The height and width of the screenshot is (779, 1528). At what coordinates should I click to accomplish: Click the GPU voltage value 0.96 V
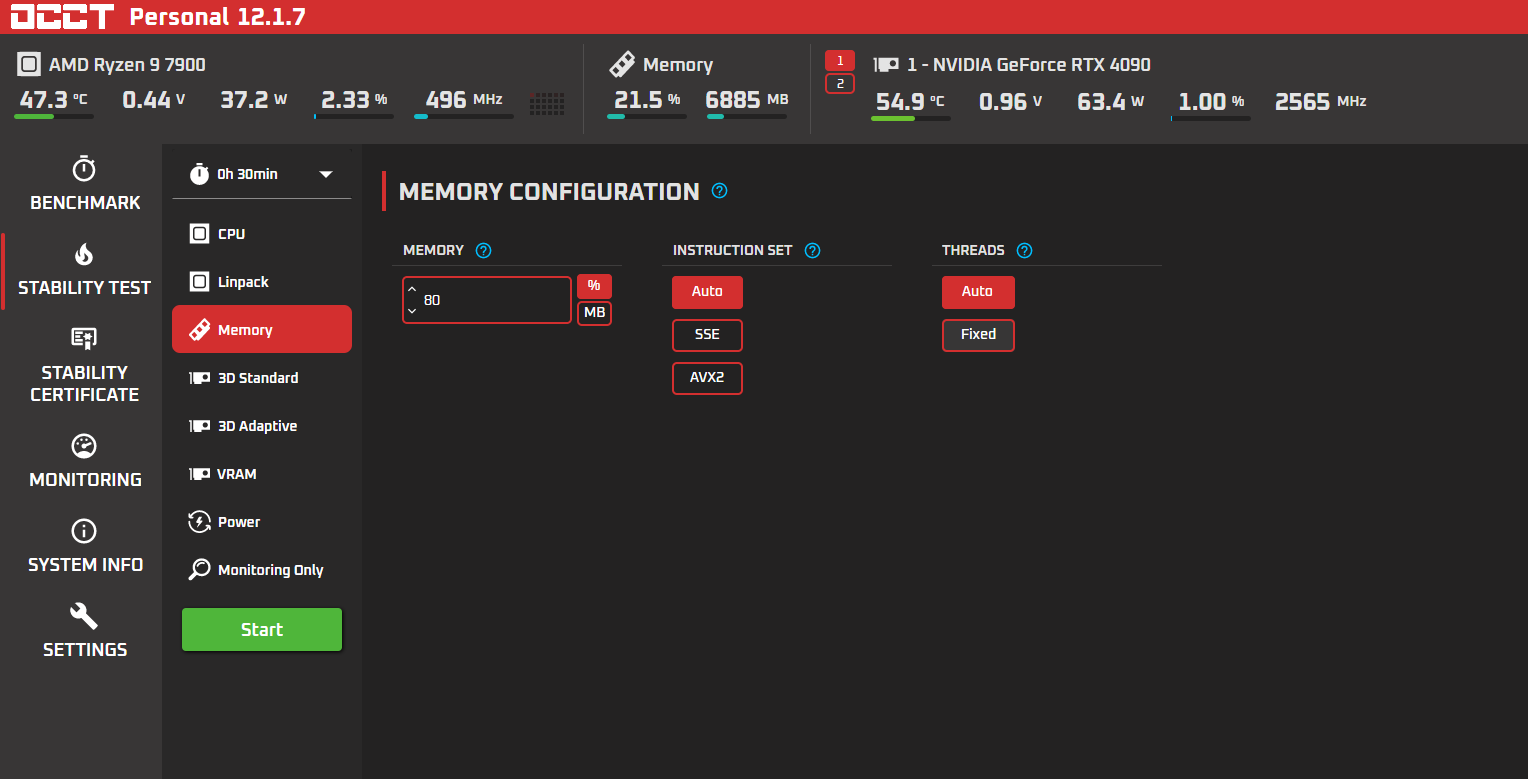1011,102
